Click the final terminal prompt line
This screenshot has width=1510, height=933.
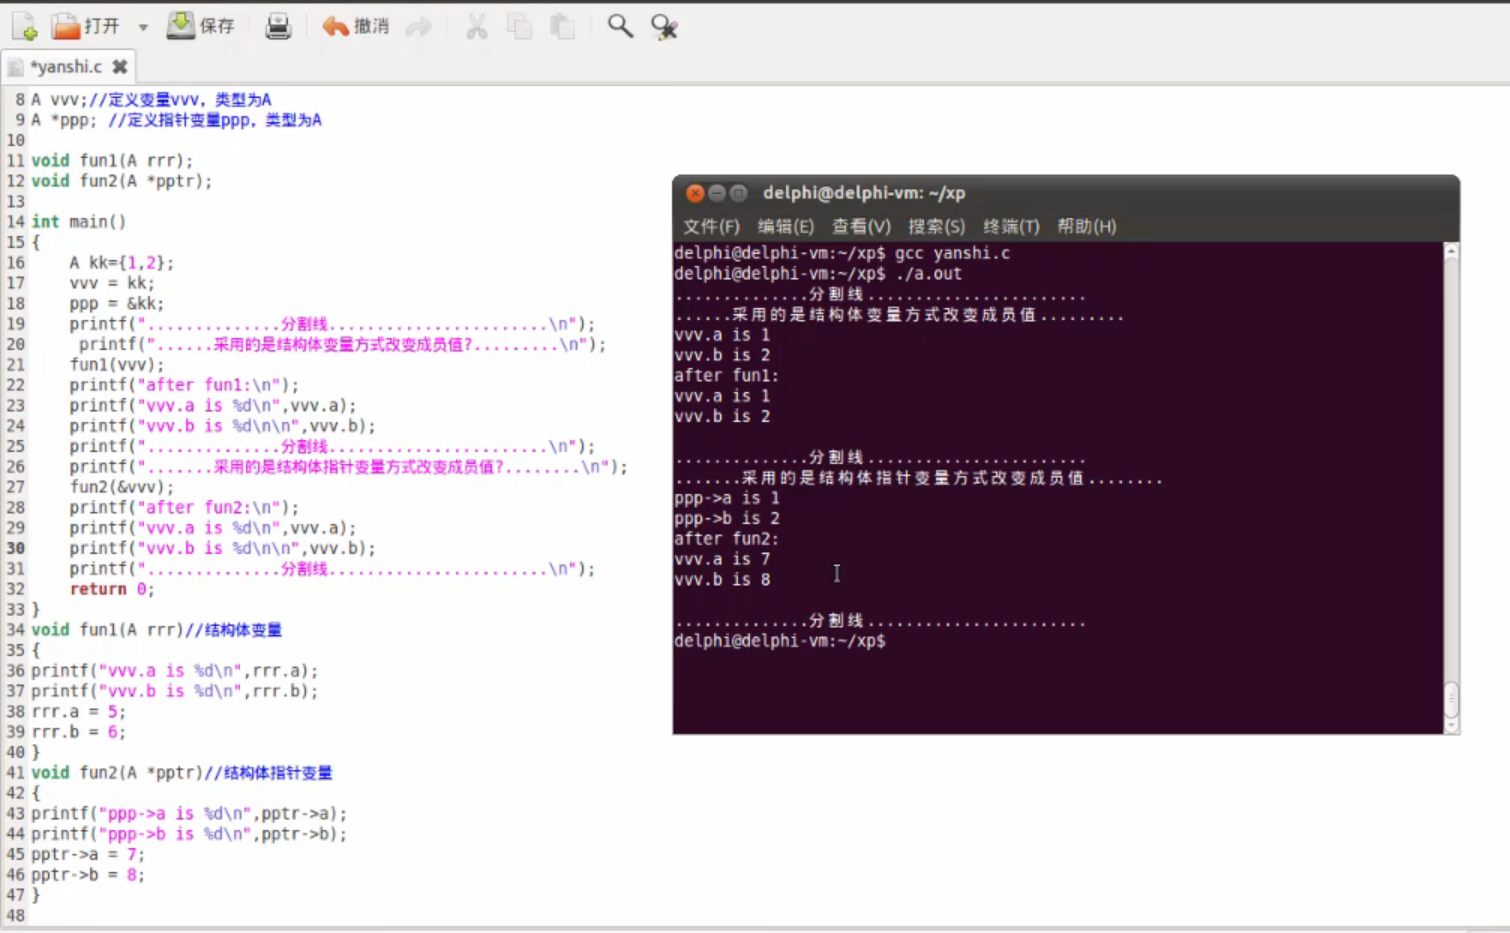point(780,641)
